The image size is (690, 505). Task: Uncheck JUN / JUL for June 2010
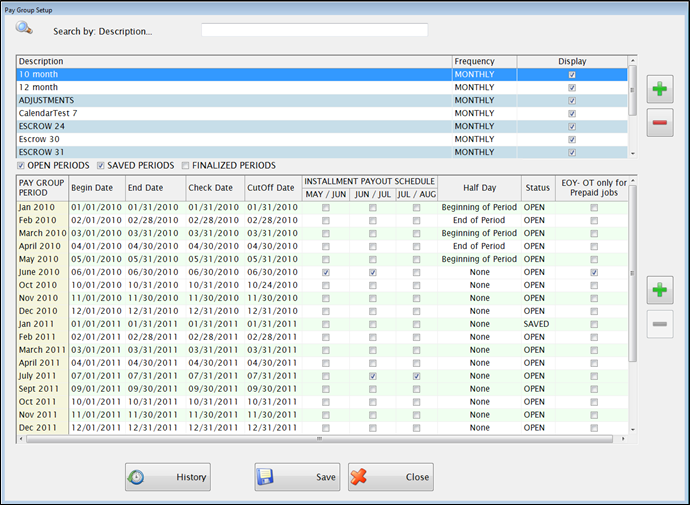click(x=373, y=273)
